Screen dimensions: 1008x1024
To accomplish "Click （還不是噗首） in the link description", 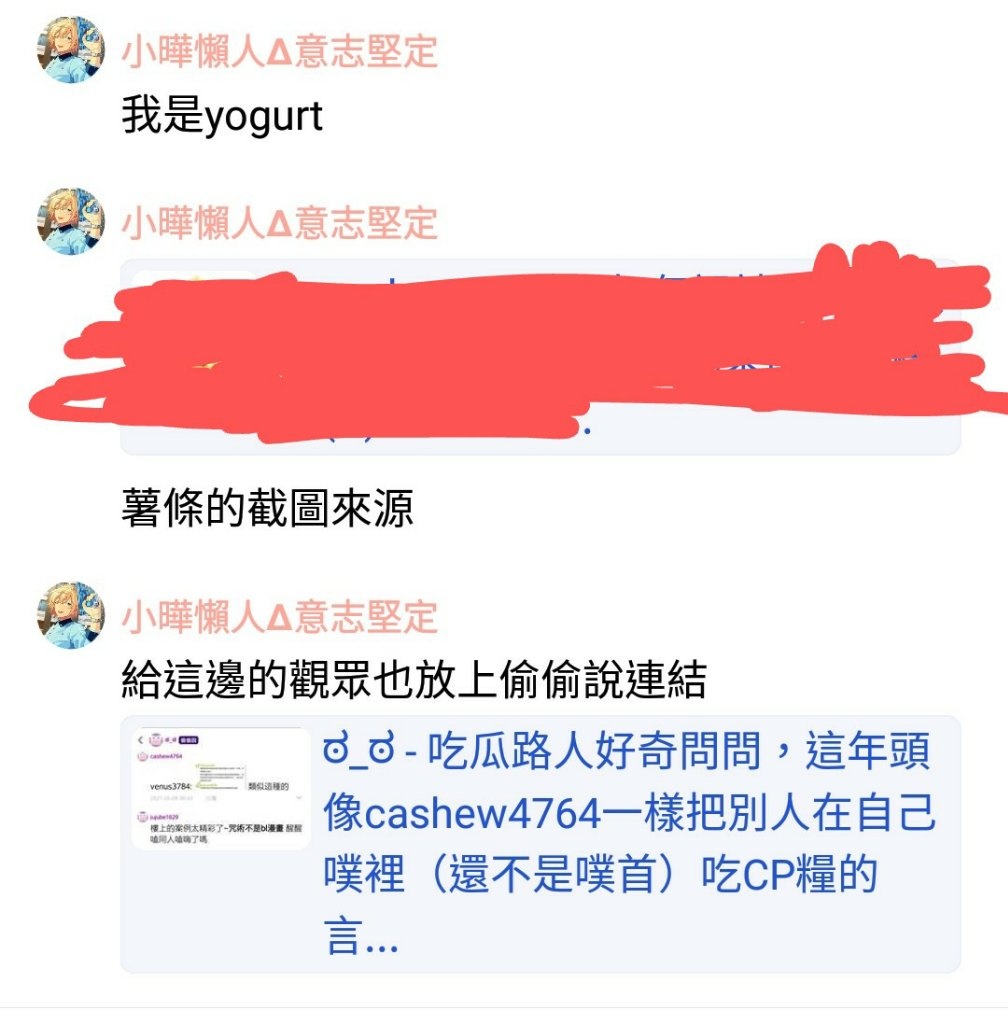I will click(552, 875).
